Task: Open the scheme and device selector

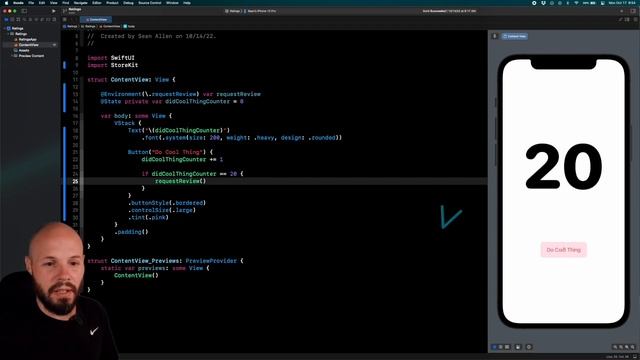Action: (x=251, y=11)
